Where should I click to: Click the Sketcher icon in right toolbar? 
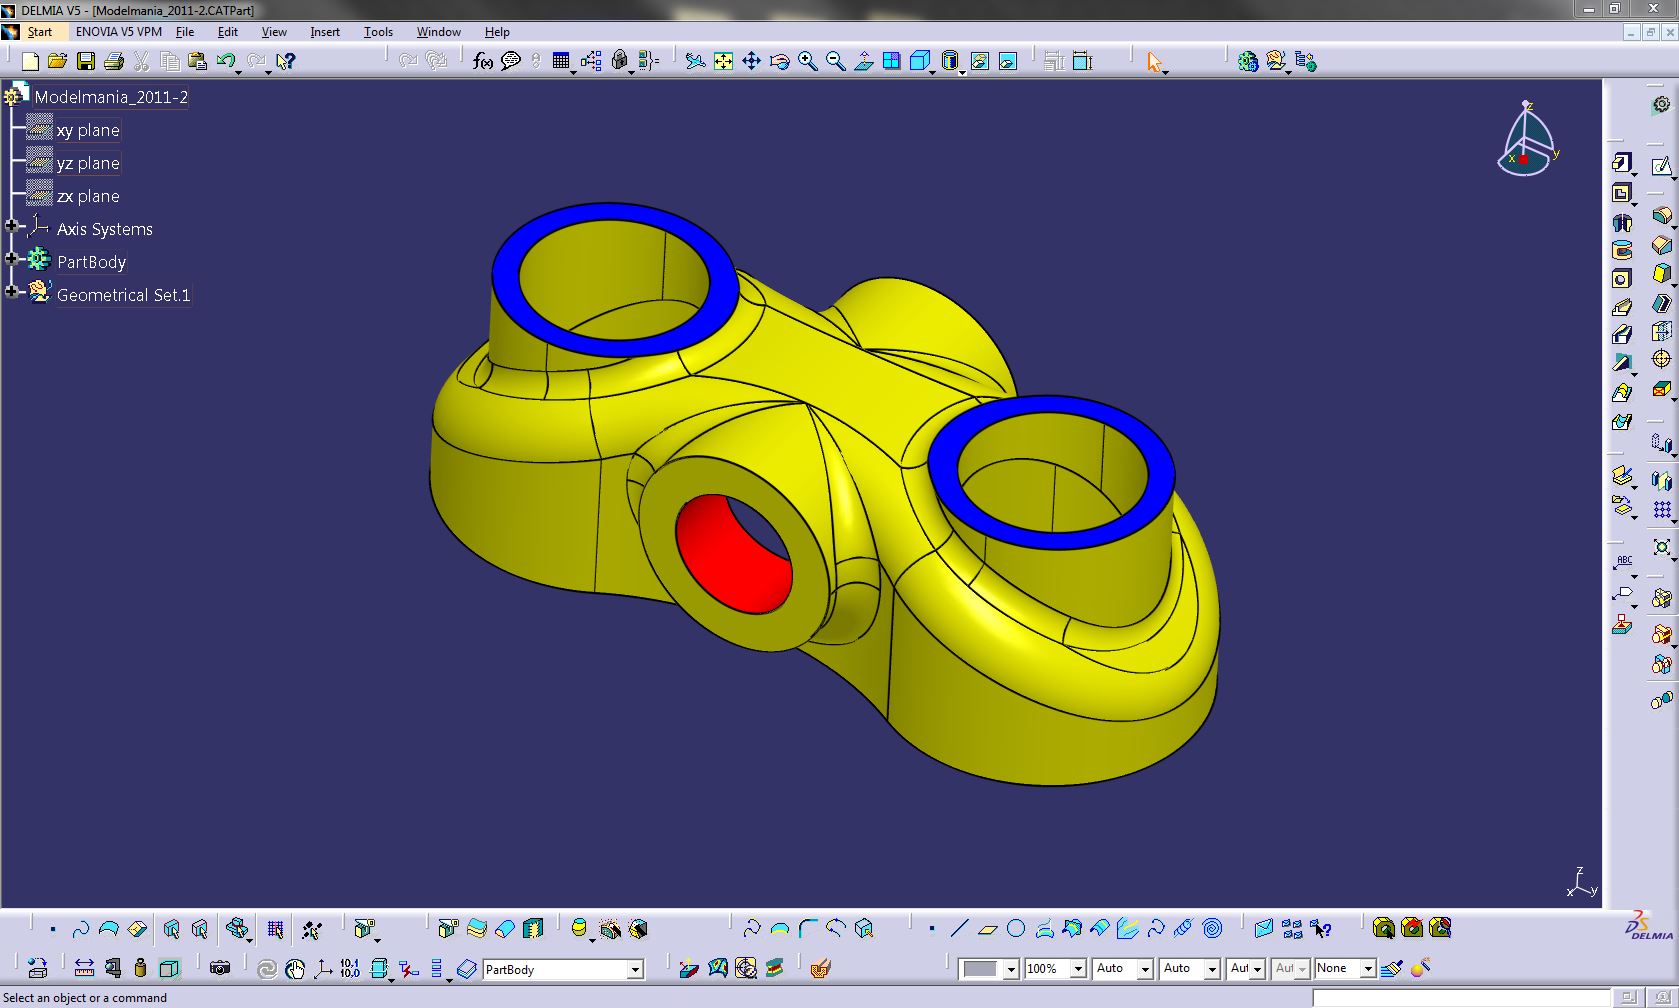pos(1661,166)
